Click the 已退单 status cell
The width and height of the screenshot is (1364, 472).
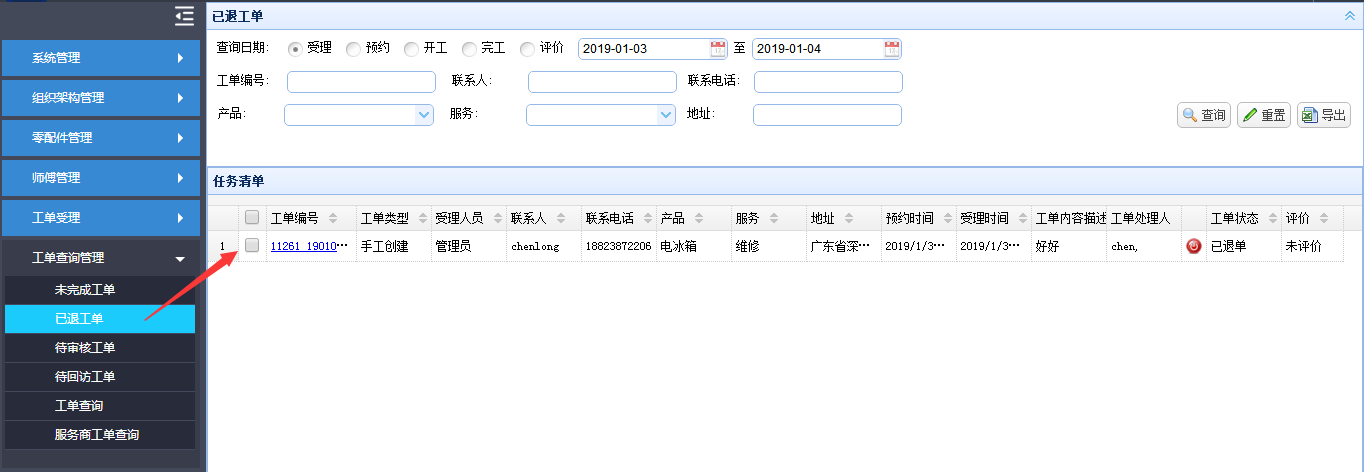coord(1243,246)
